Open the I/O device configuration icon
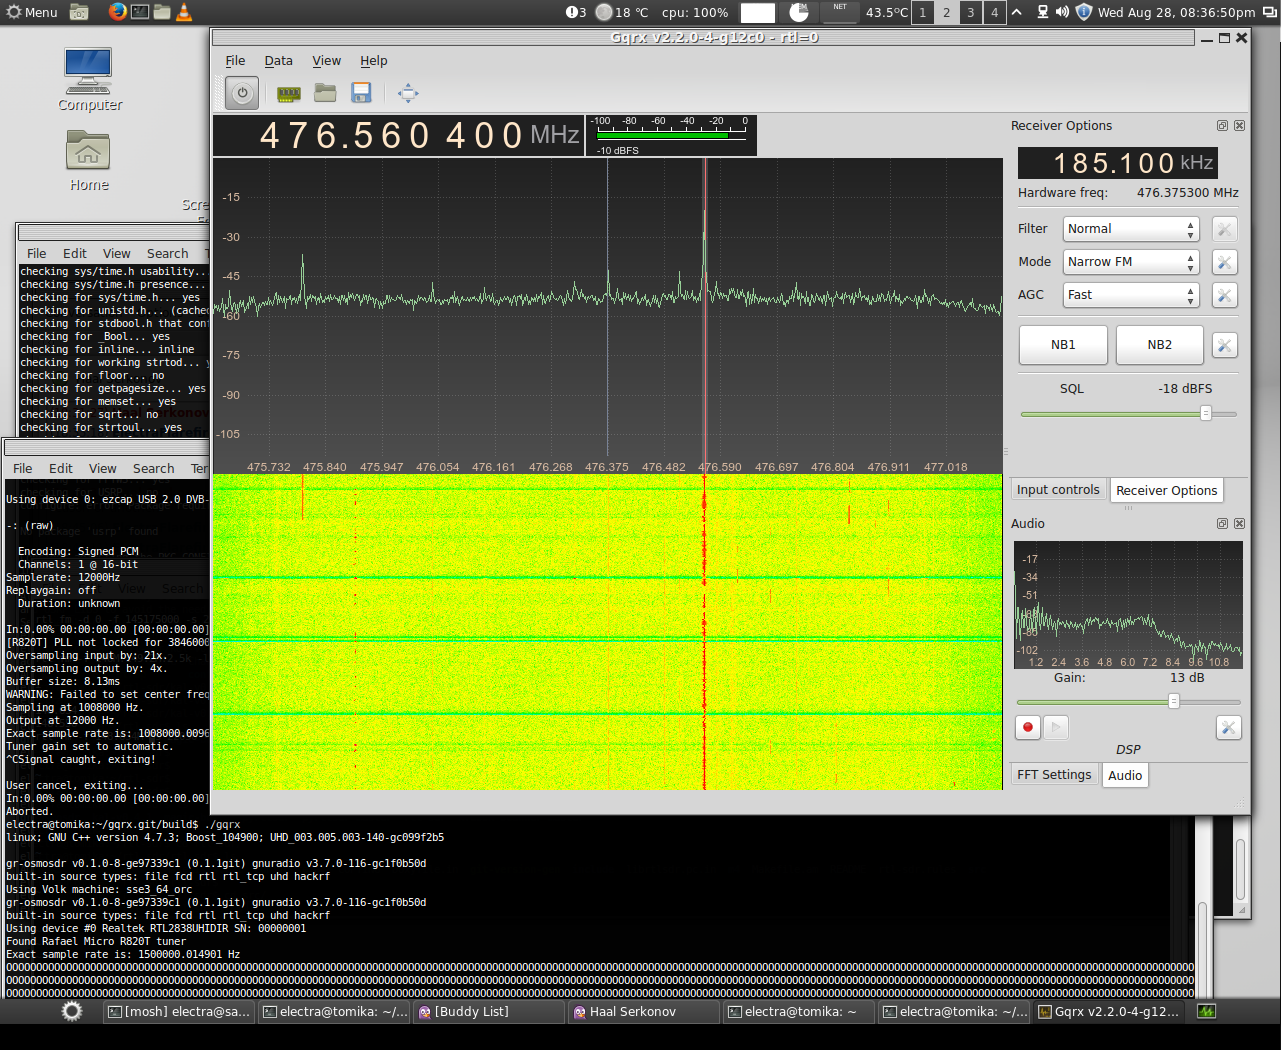 (x=288, y=93)
